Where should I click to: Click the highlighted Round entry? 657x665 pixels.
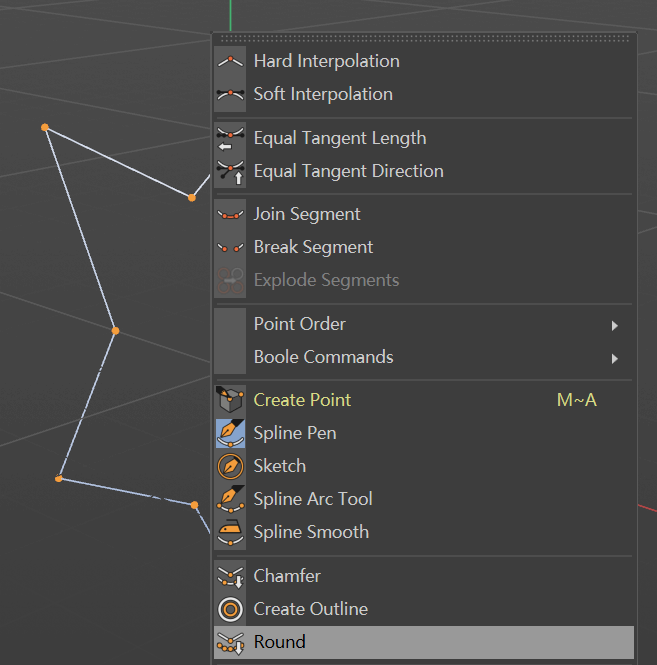424,642
